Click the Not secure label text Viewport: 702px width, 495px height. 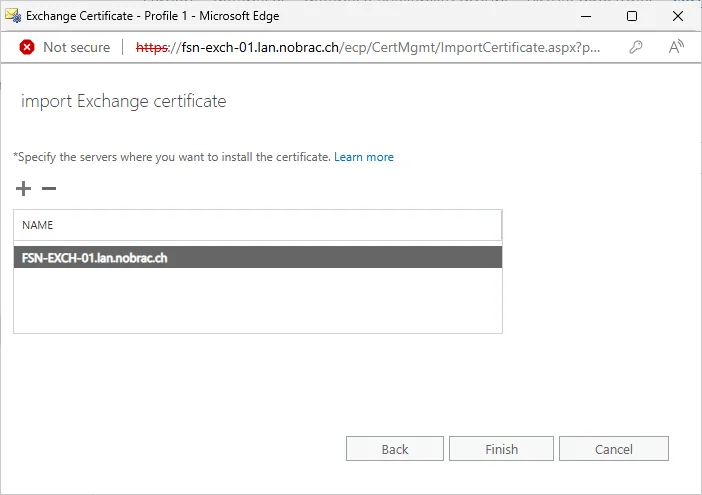(x=77, y=47)
